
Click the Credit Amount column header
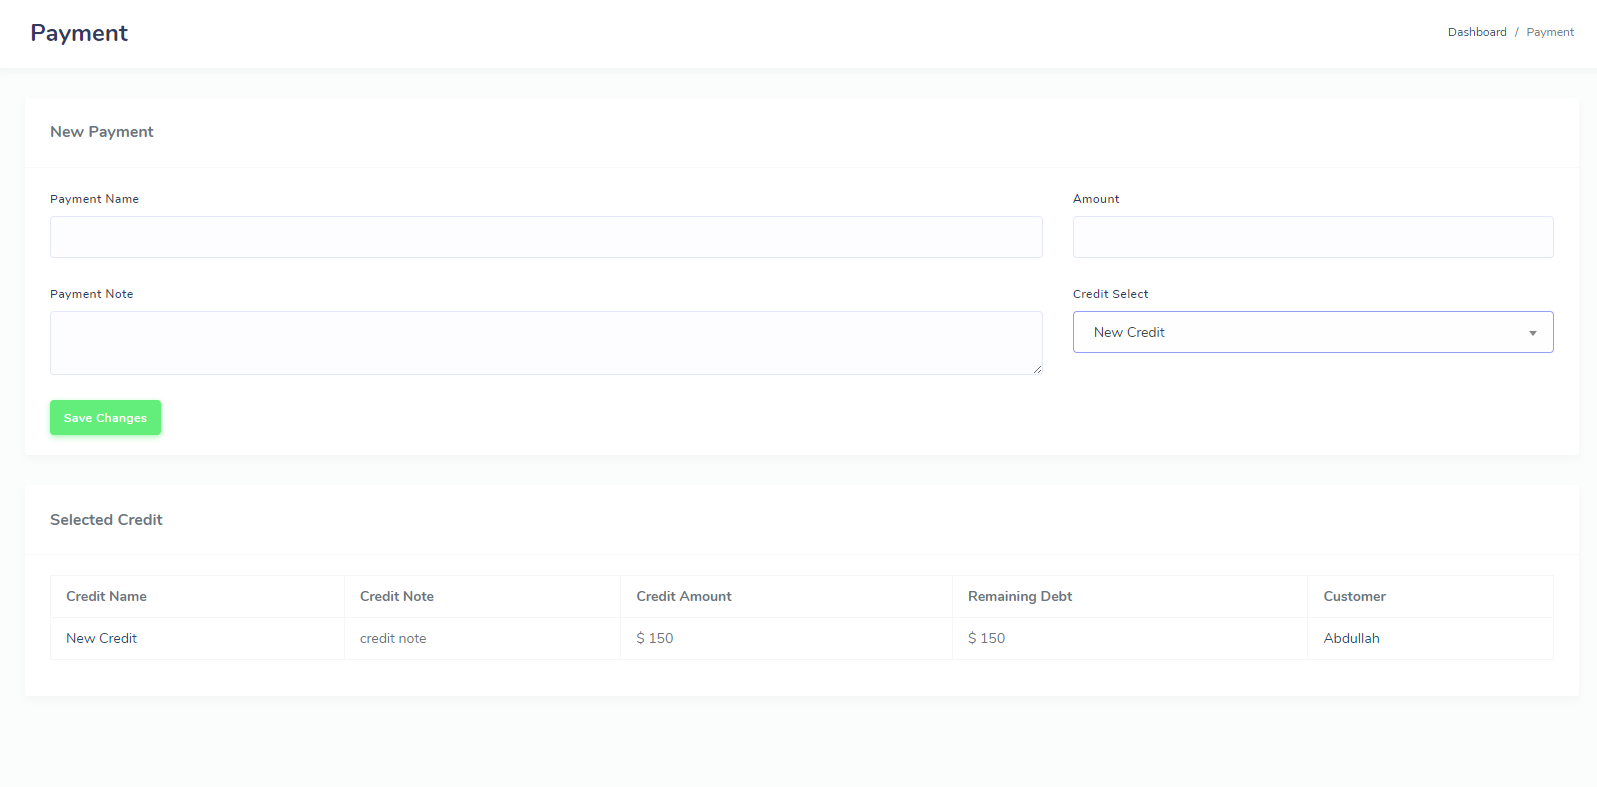tap(684, 596)
